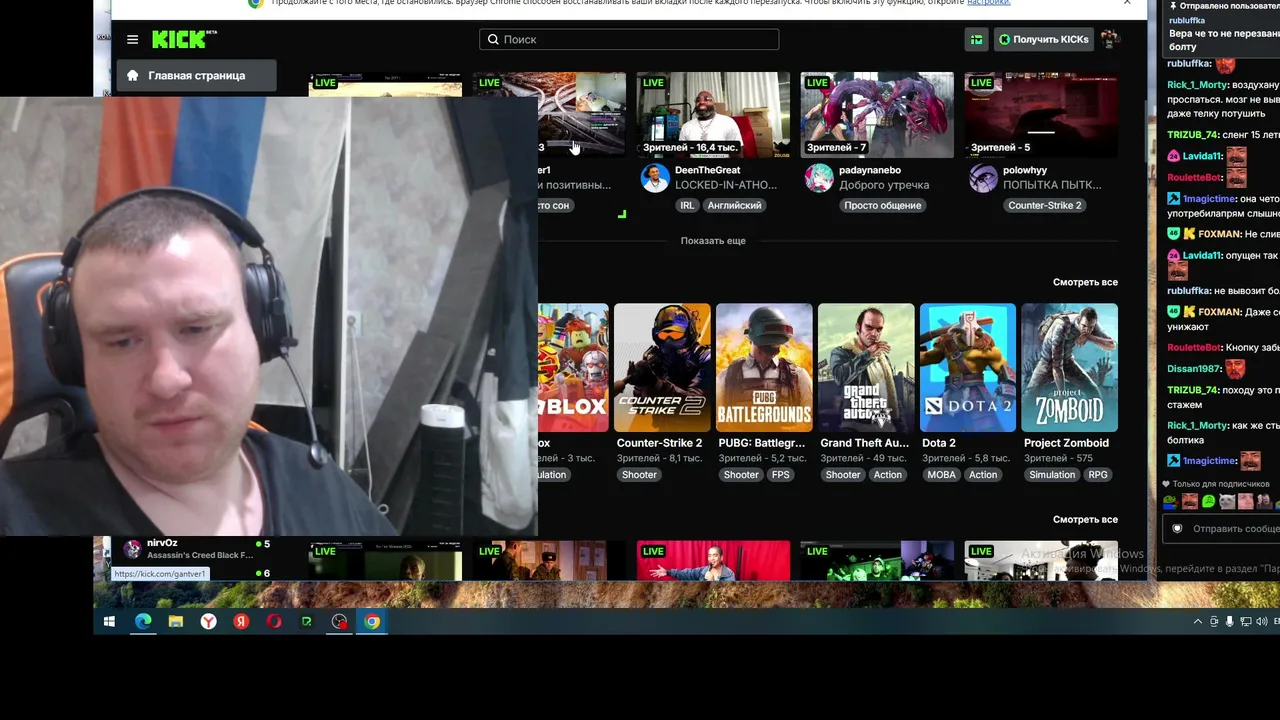This screenshot has width=1280, height=720.
Task: Launch Opera from taskbar
Action: pos(274,622)
